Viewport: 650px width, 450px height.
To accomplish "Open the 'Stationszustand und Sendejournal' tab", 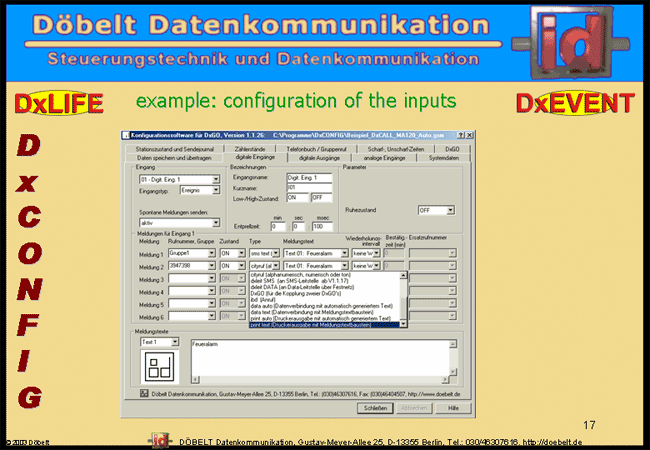I will [x=175, y=149].
